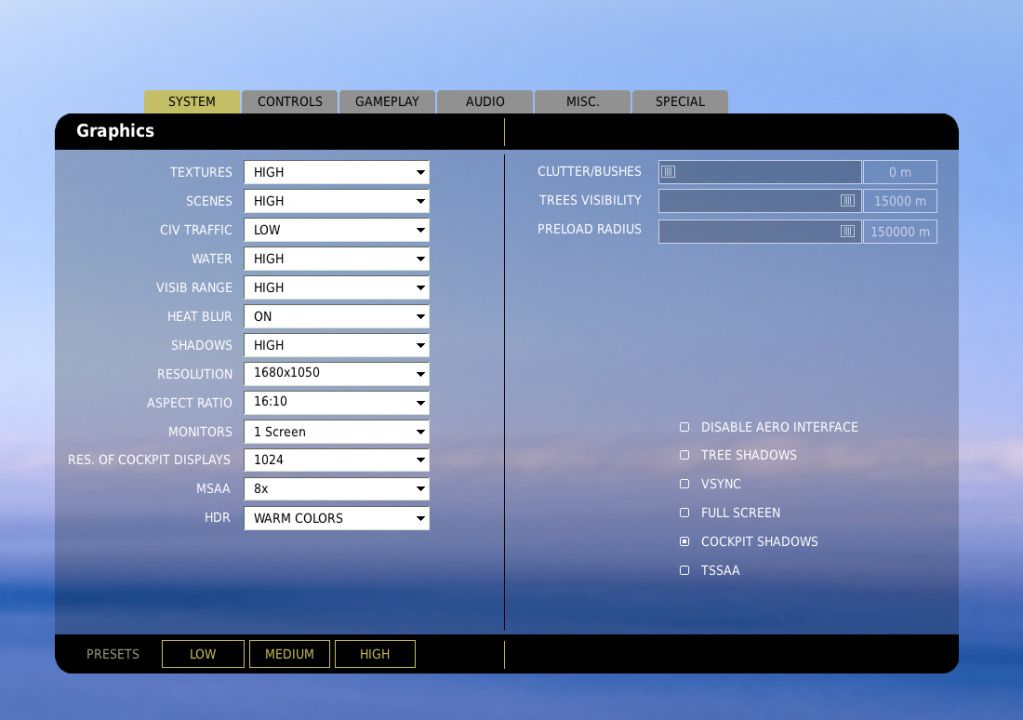1023x720 pixels.
Task: Enable FULL SCREEN mode
Action: click(684, 512)
